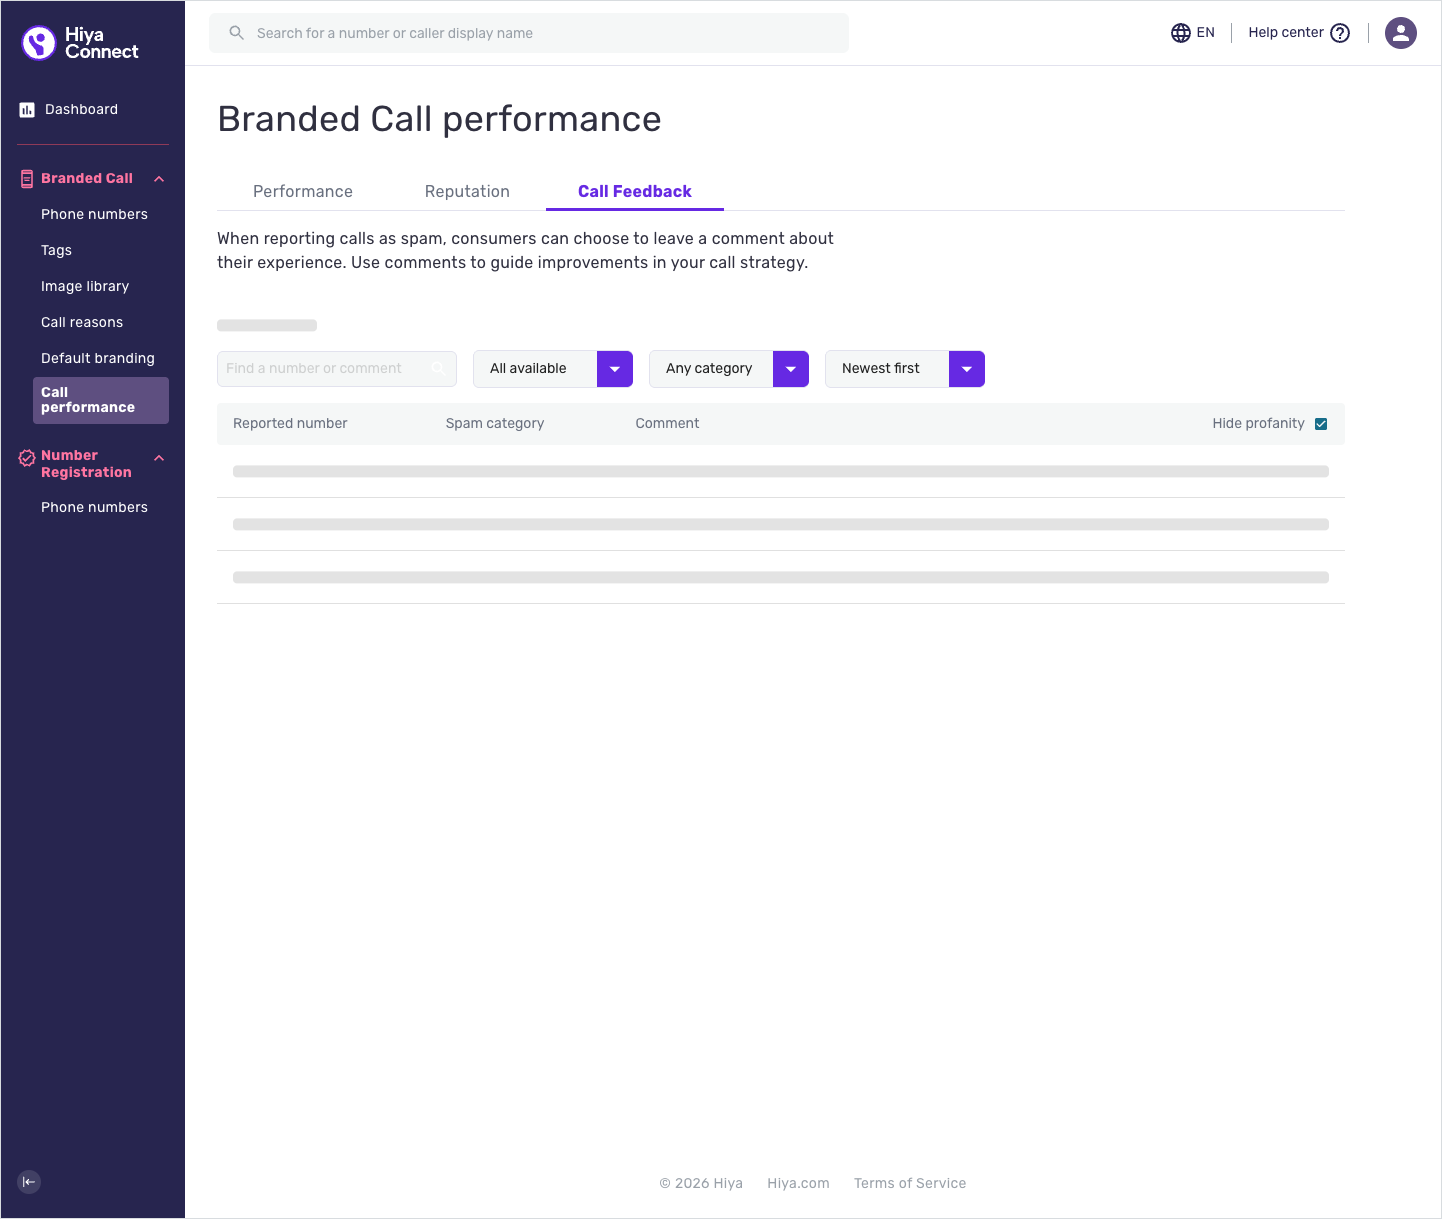Click the Branded Call phone icon
The width and height of the screenshot is (1442, 1219).
click(27, 179)
